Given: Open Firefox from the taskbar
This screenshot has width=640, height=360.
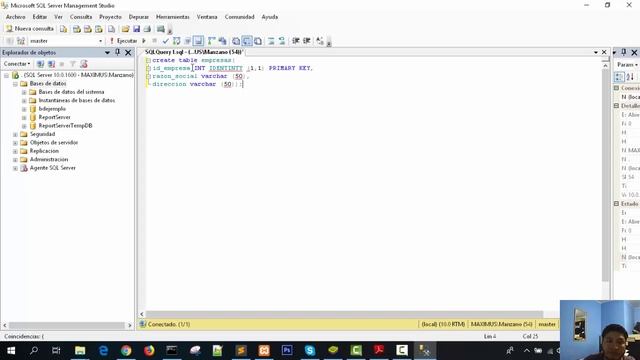Looking at the screenshot, I should click(x=149, y=351).
